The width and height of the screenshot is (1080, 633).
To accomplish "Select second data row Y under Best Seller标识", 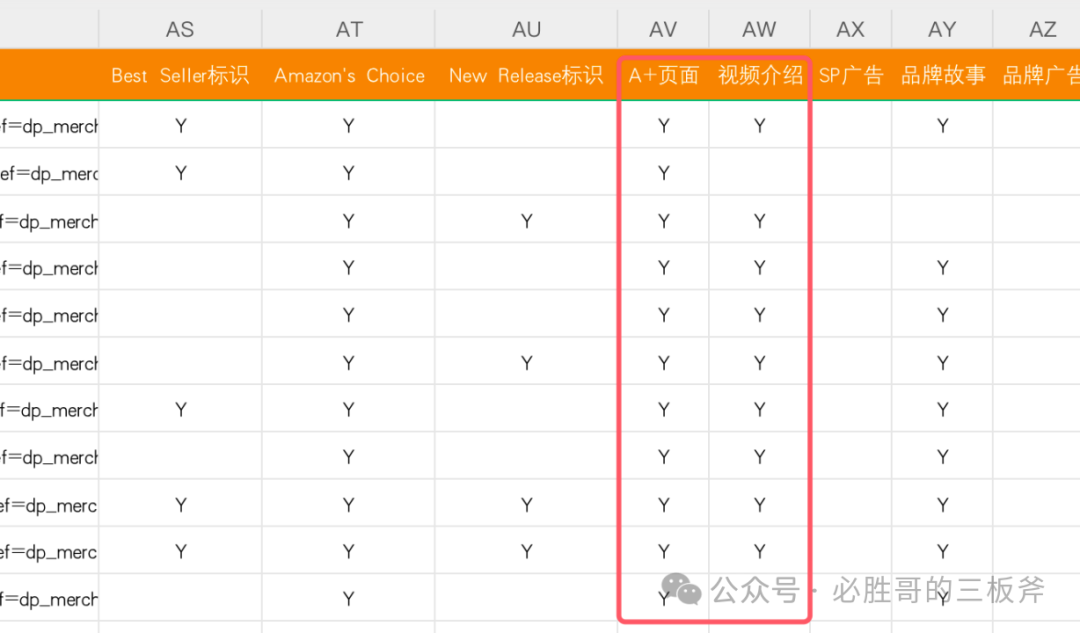I will pyautogui.click(x=180, y=173).
